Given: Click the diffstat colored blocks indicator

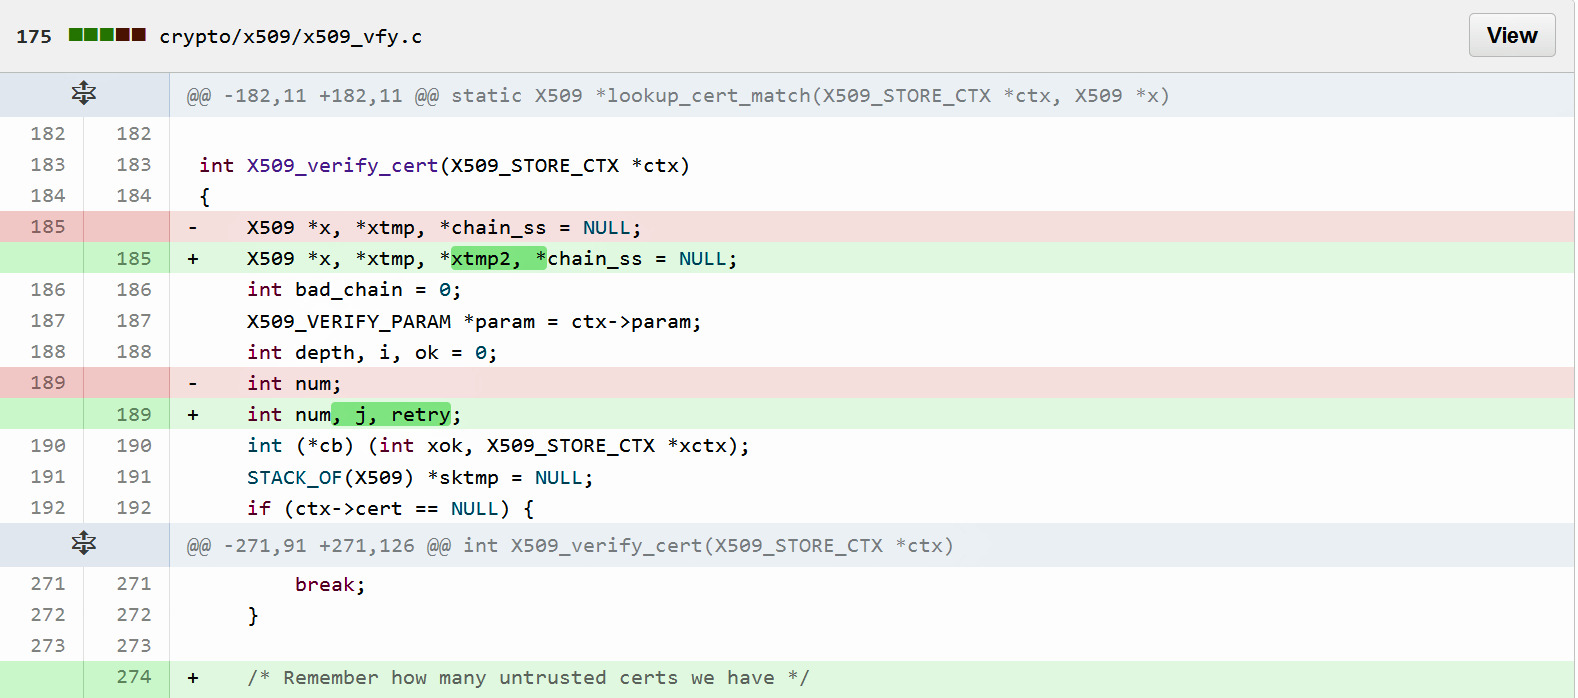Looking at the screenshot, I should (107, 35).
